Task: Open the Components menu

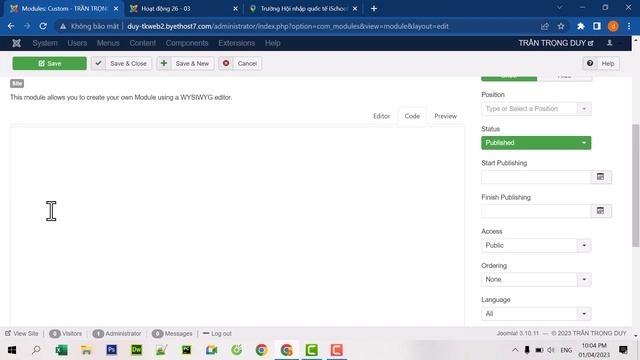Action: pyautogui.click(x=187, y=43)
